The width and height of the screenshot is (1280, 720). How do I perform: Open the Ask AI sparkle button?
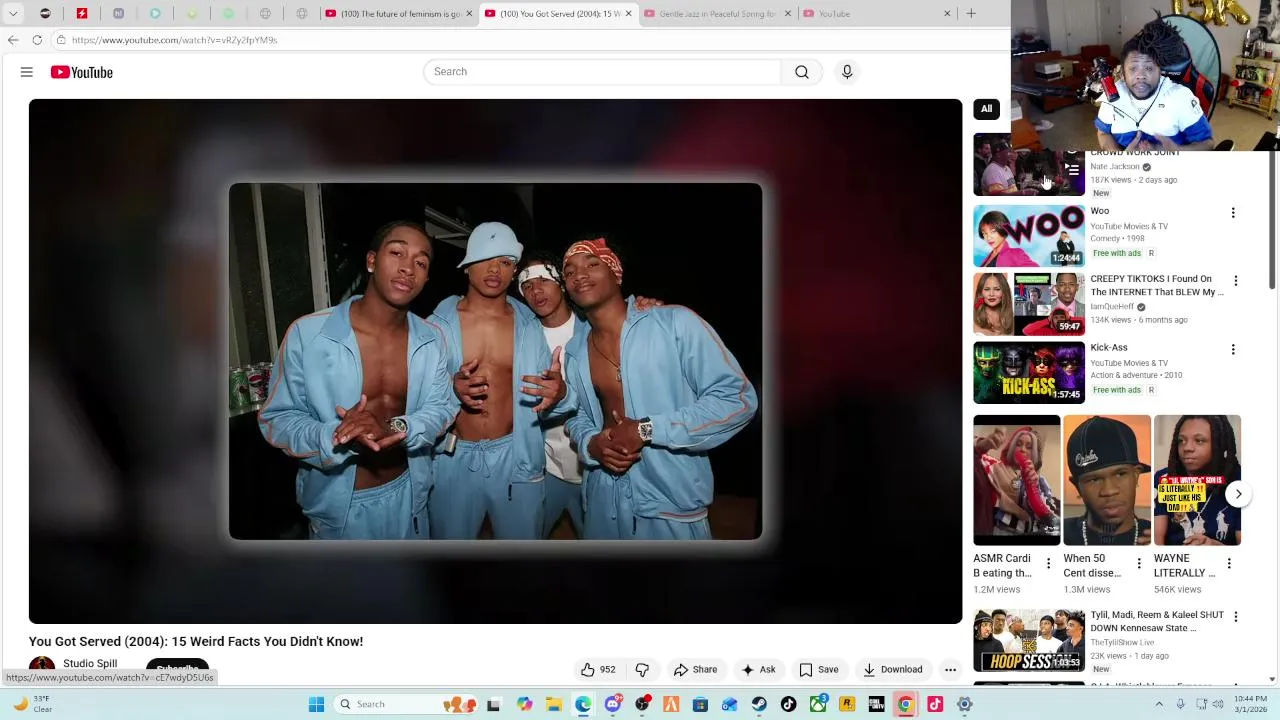(x=758, y=670)
